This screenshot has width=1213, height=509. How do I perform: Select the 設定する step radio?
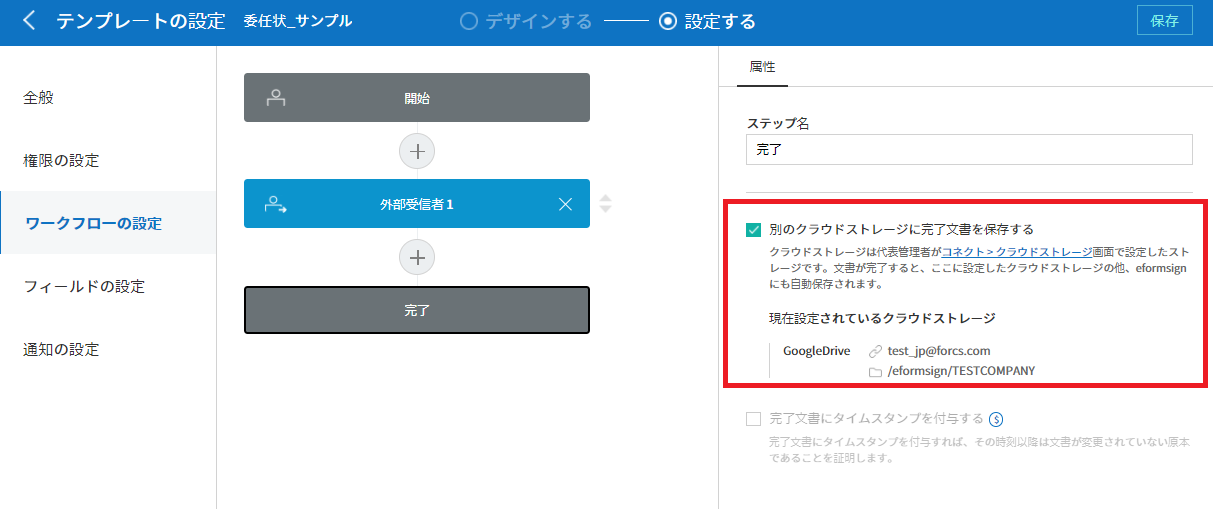(669, 21)
